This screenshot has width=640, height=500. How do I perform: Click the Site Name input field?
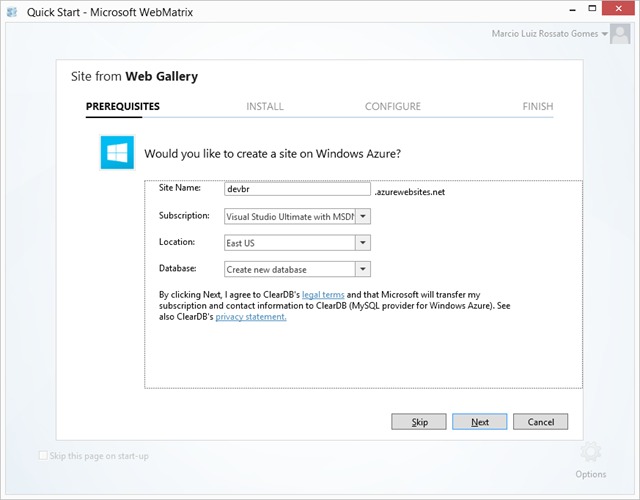coord(297,189)
